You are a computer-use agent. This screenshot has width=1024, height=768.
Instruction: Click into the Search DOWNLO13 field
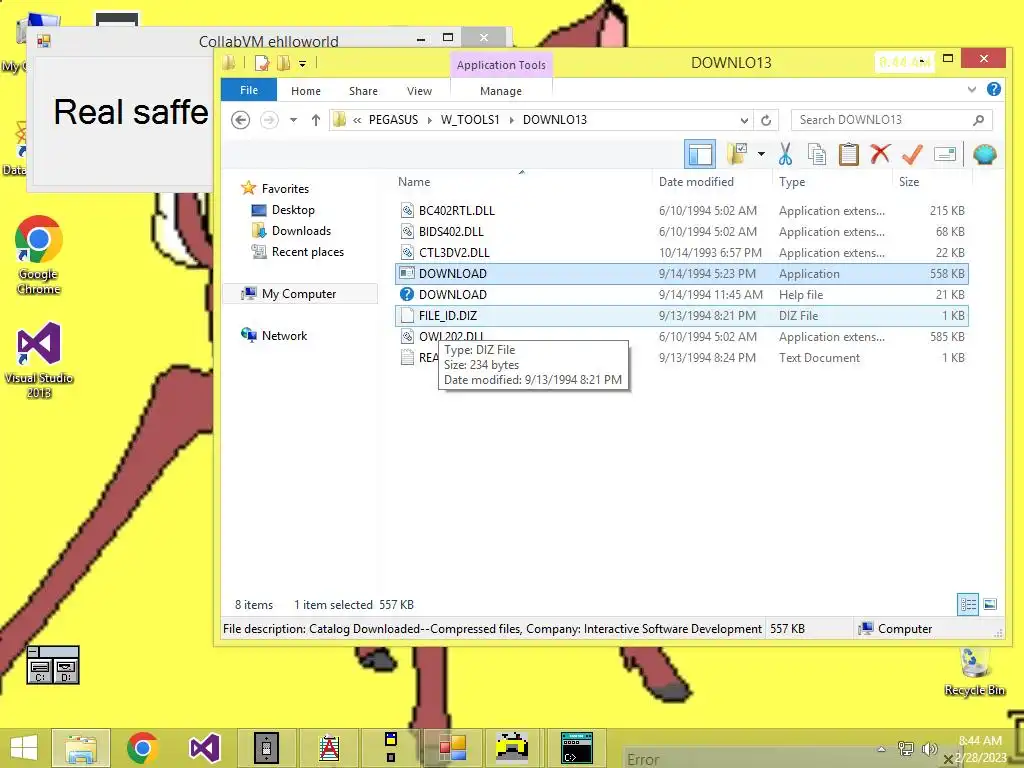(882, 120)
